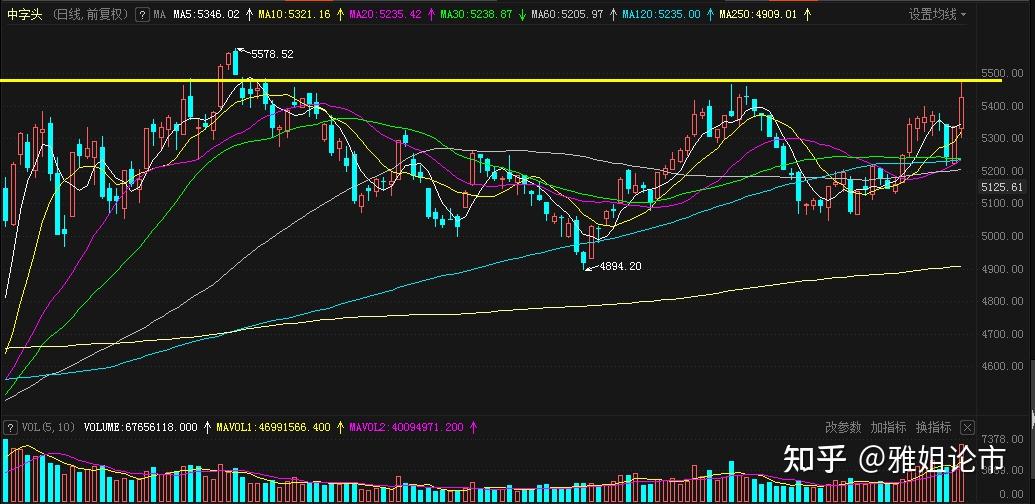
Task: Click the 5500.00 price axis label
Action: 1003,73
